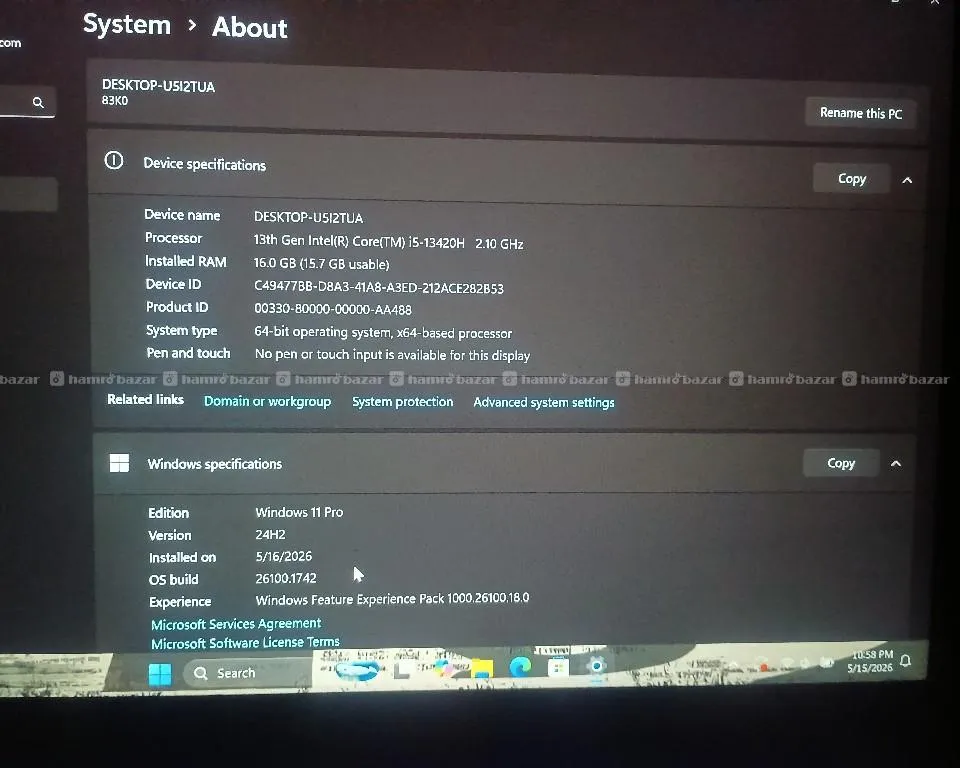Open File Explorer from the taskbar
This screenshot has height=768, width=960.
pos(481,667)
